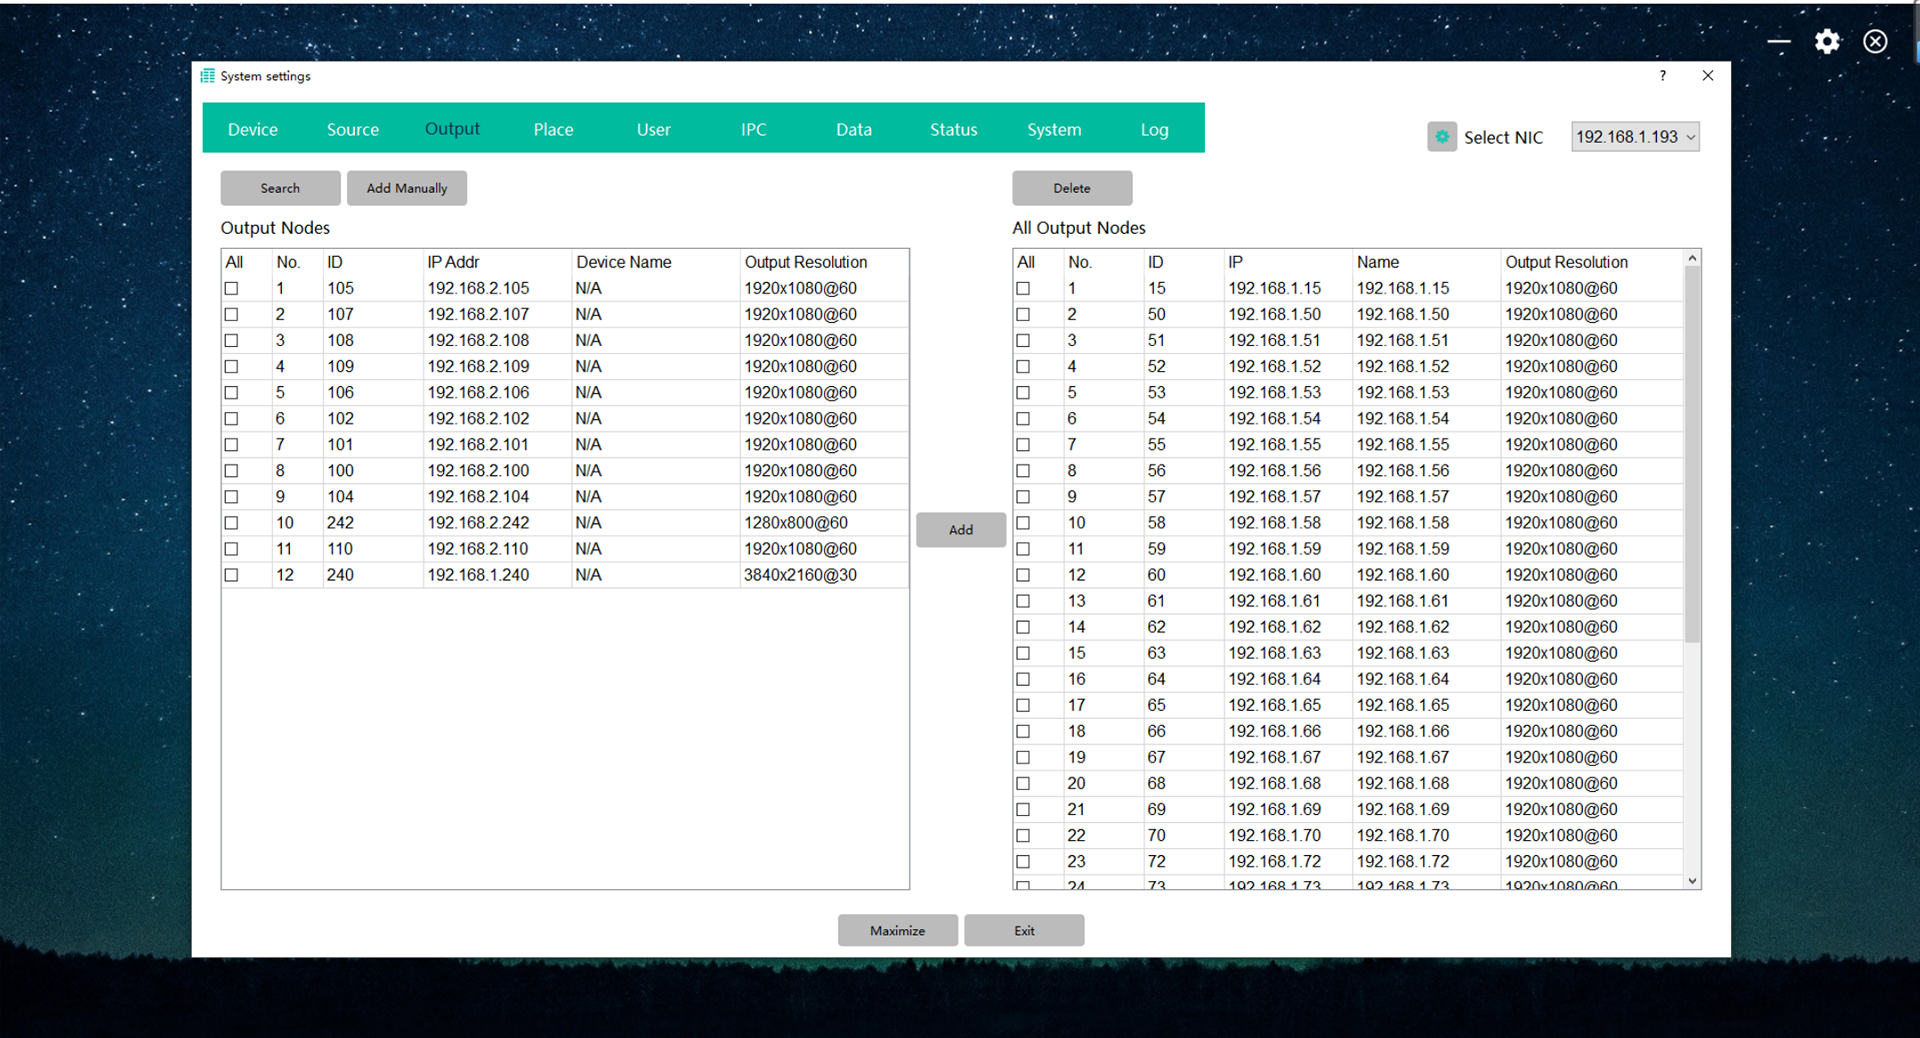1920x1038 pixels.
Task: Expand the Select NIC dropdown
Action: pos(1635,137)
